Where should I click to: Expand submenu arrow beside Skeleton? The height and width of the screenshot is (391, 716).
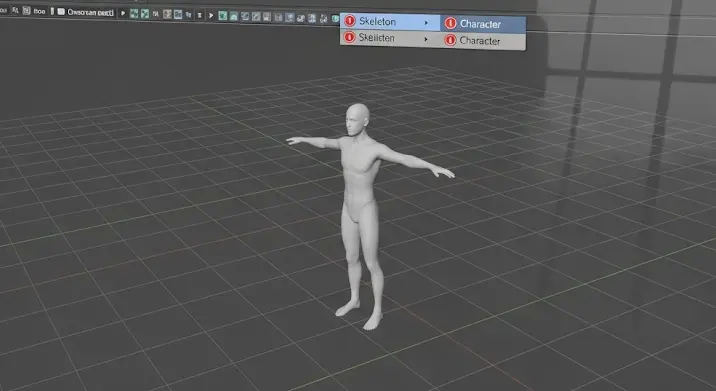(426, 22)
